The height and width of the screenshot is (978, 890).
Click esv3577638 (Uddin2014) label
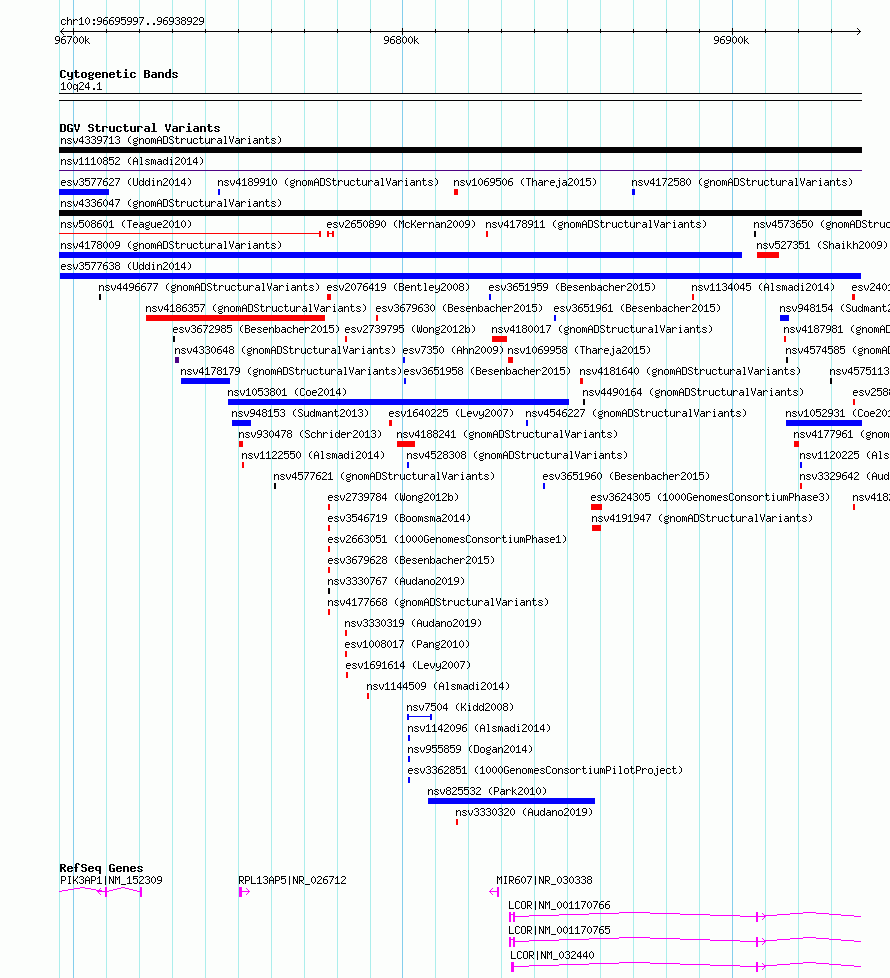pos(126,266)
